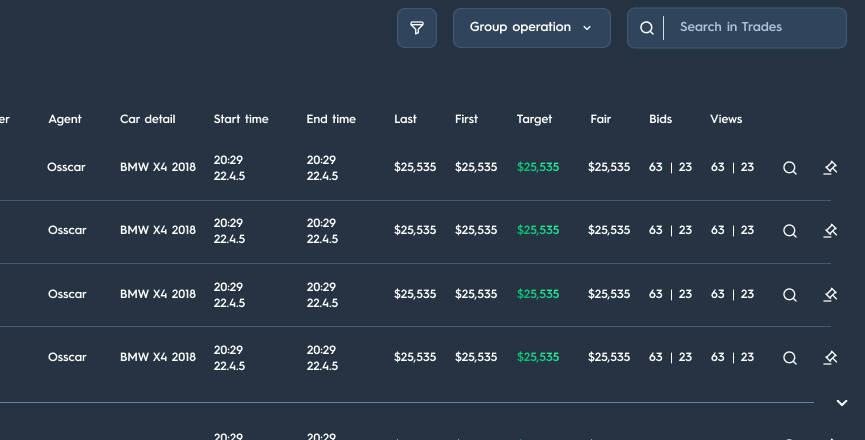View details magnifier in first trade row

pos(789,168)
